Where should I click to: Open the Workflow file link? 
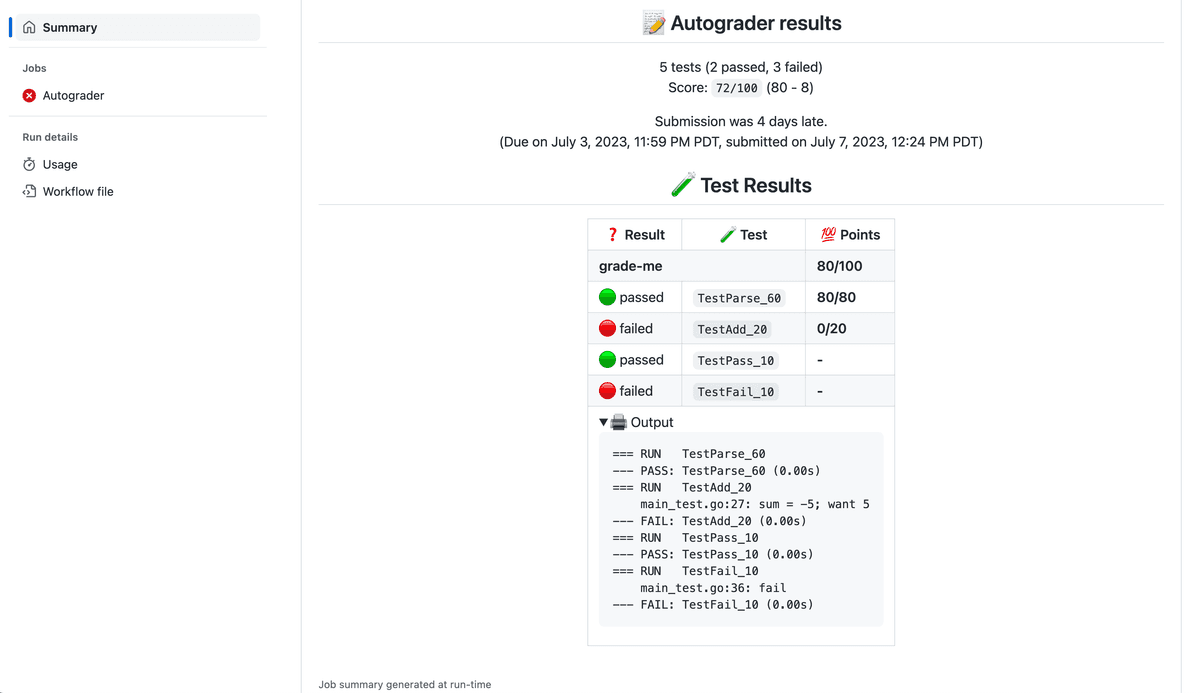click(78, 192)
